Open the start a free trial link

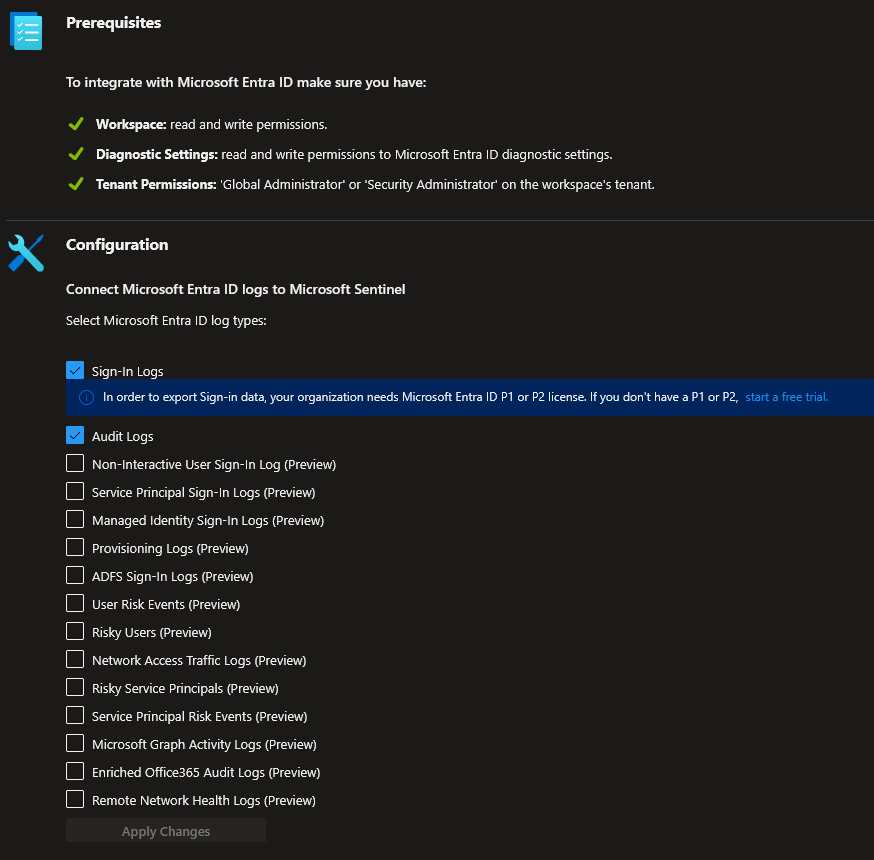pyautogui.click(x=786, y=397)
